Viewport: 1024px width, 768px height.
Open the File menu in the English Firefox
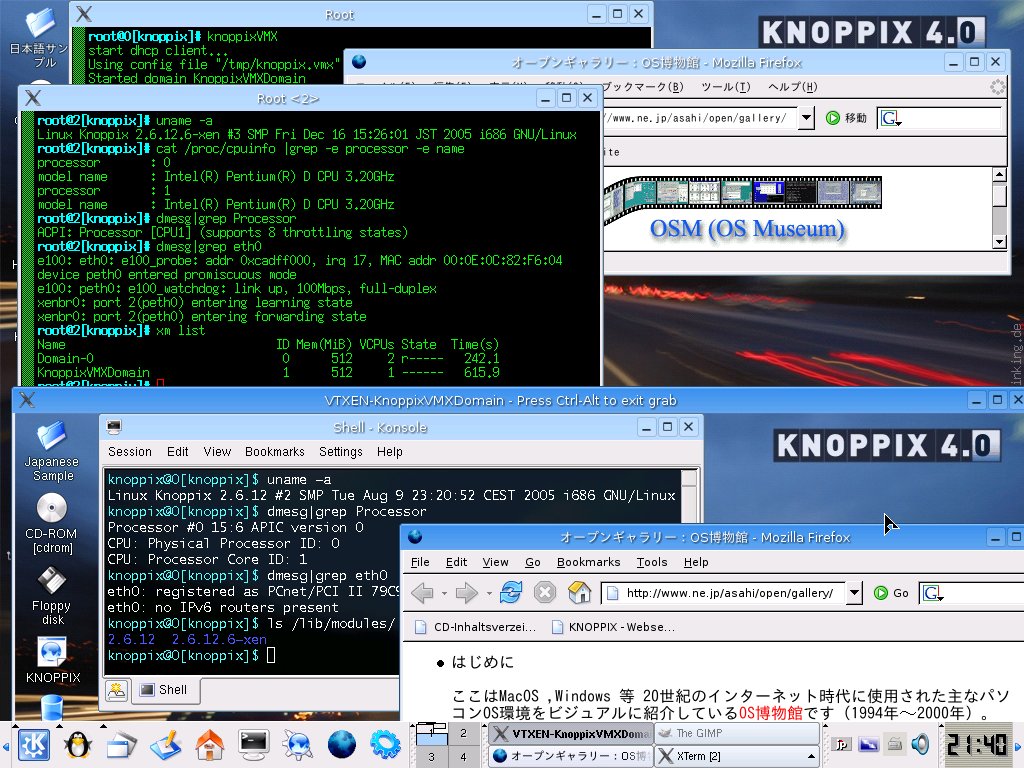click(x=420, y=562)
